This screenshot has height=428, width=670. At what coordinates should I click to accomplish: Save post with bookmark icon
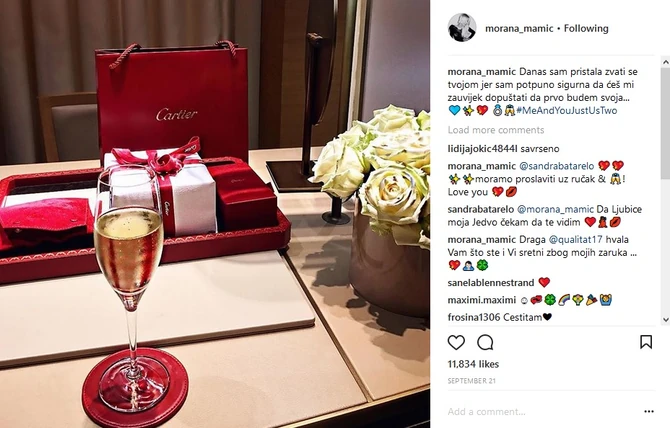point(646,342)
